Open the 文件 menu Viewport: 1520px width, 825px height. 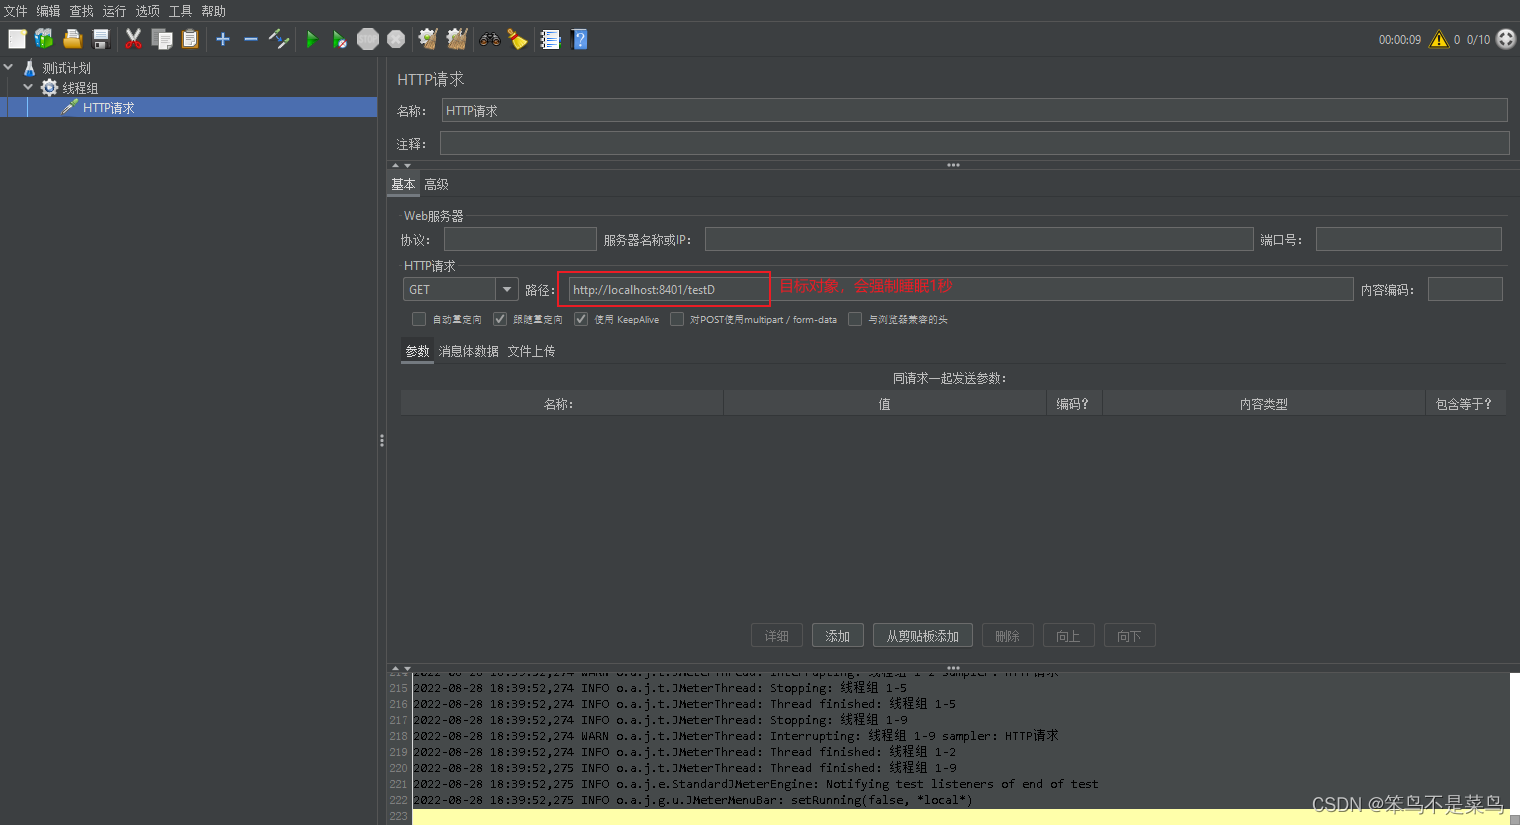pos(16,11)
